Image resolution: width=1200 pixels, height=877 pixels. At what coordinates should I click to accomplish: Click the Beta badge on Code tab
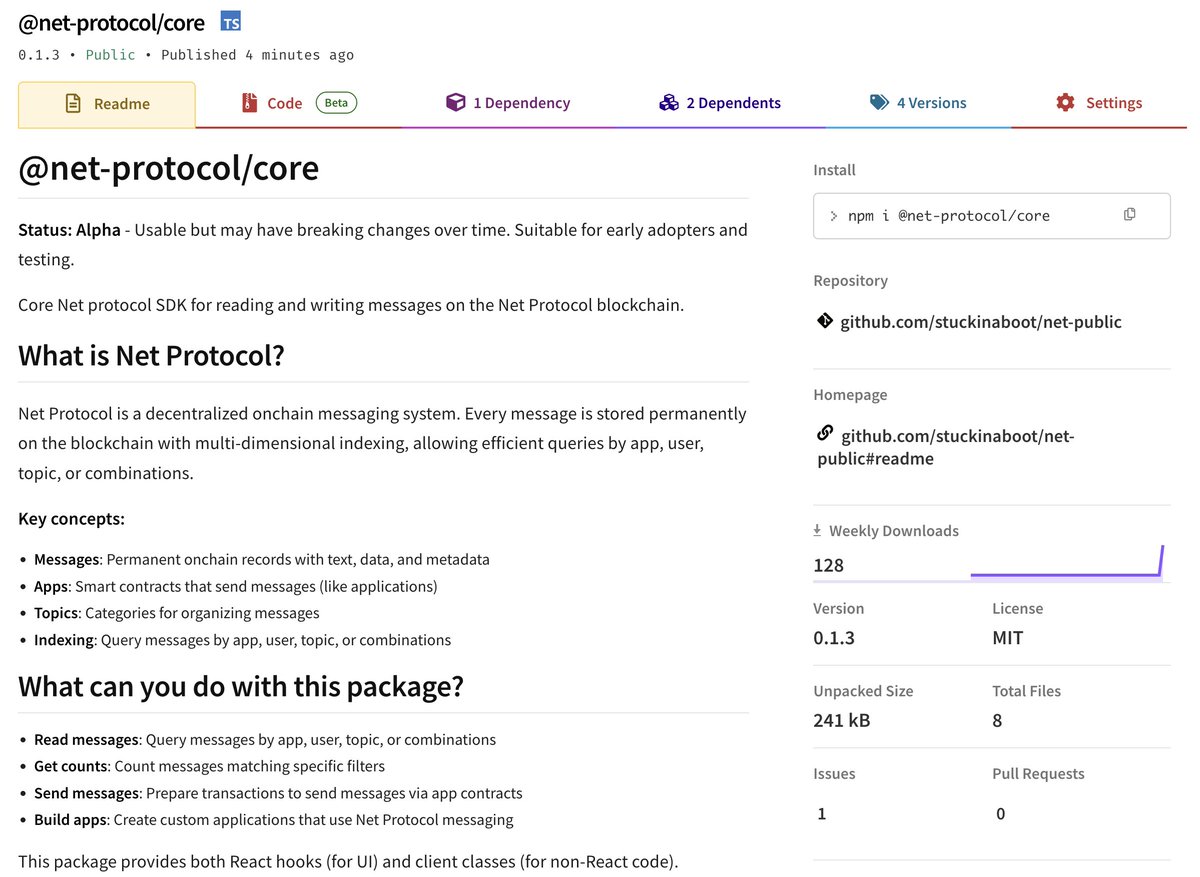pos(336,102)
